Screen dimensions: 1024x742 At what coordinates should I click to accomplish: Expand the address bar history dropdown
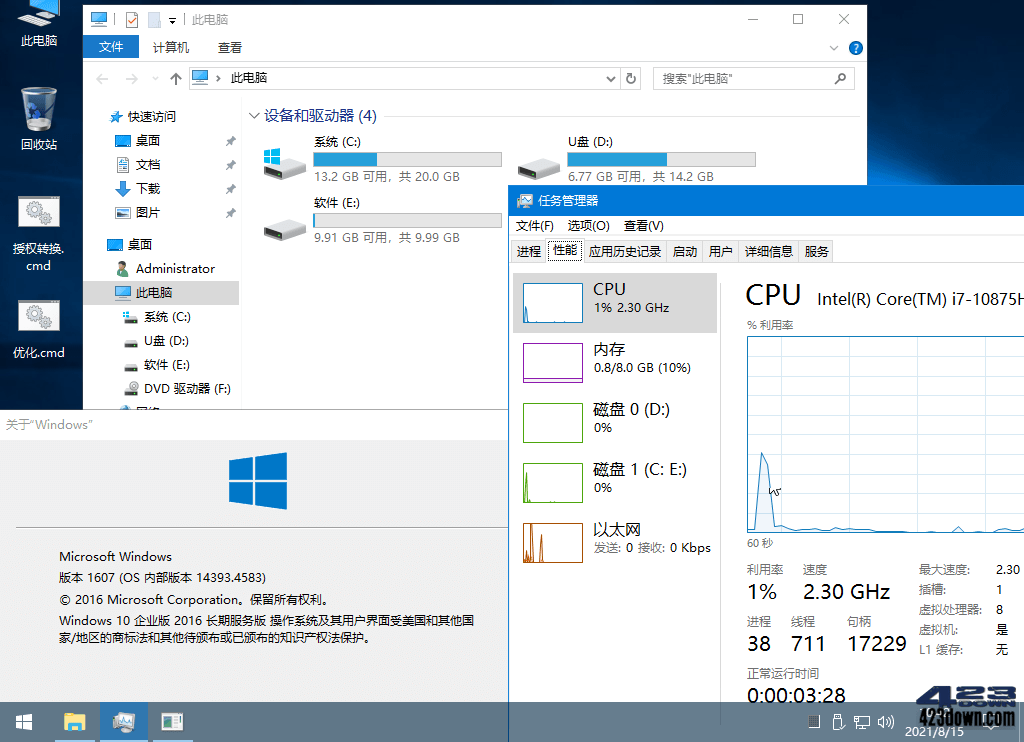[x=610, y=77]
